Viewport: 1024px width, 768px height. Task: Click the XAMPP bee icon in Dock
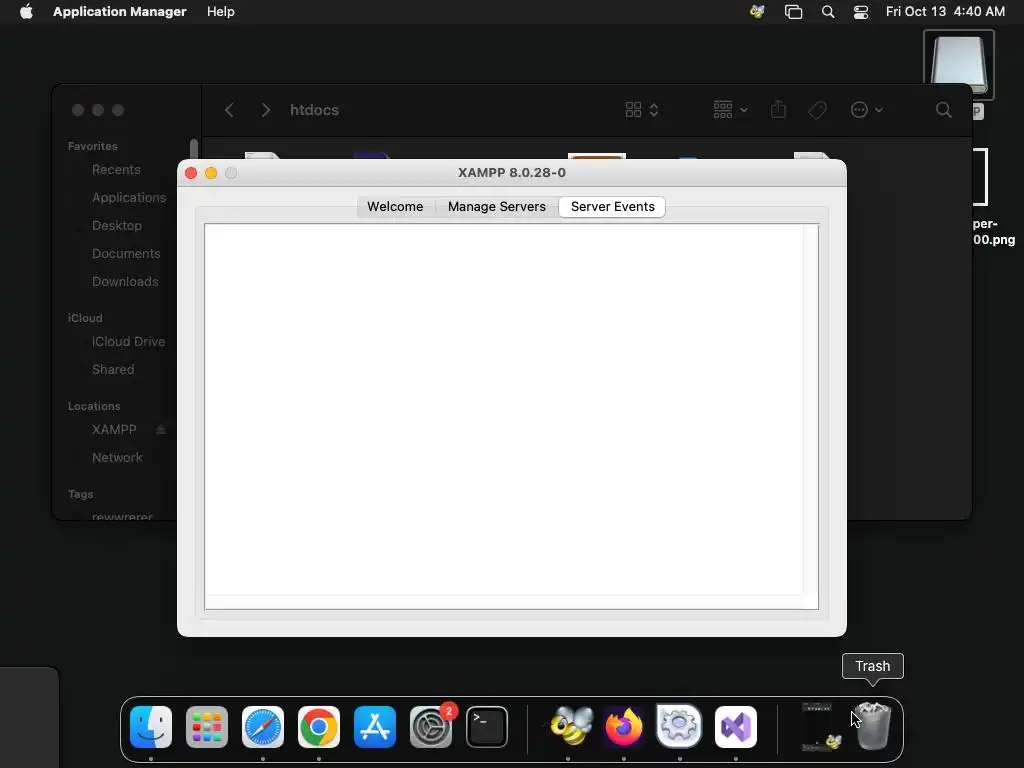pyautogui.click(x=569, y=727)
